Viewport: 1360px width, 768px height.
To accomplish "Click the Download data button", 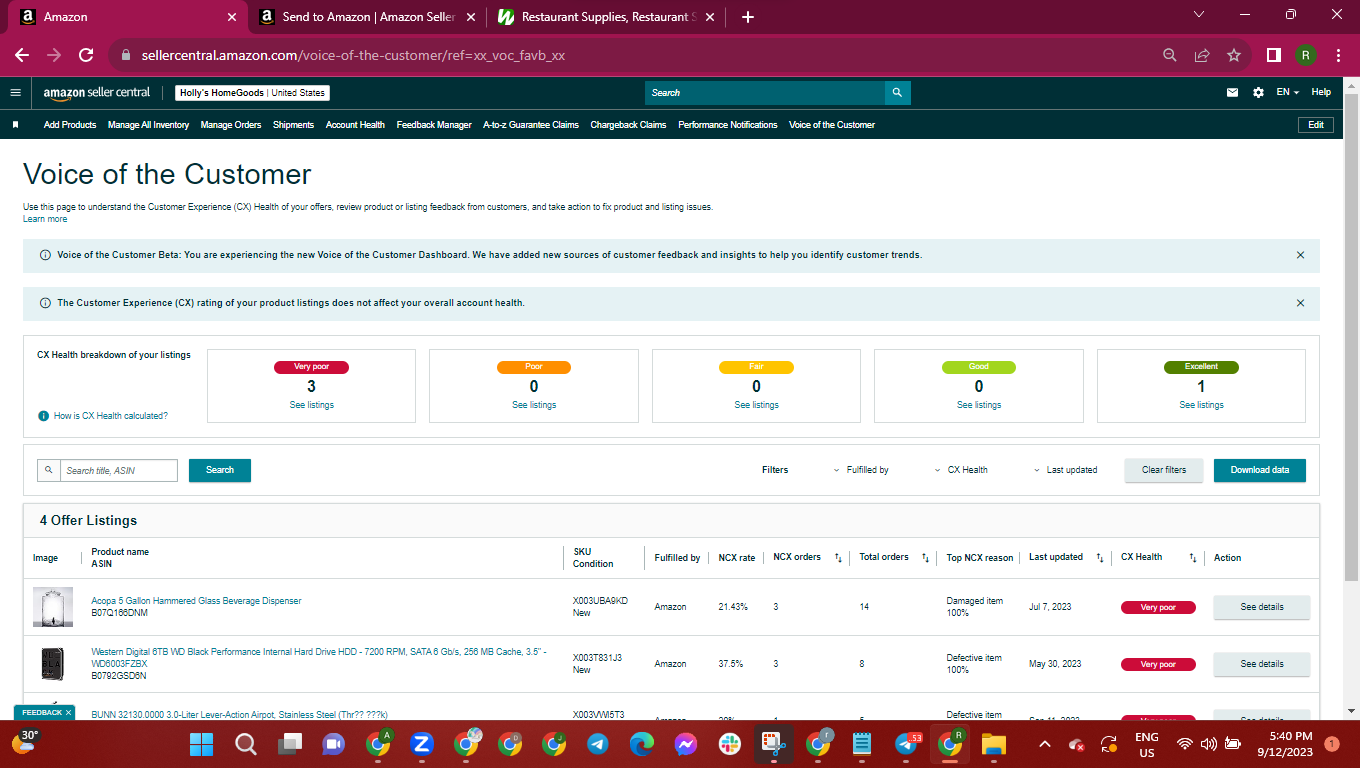I will point(1260,470).
